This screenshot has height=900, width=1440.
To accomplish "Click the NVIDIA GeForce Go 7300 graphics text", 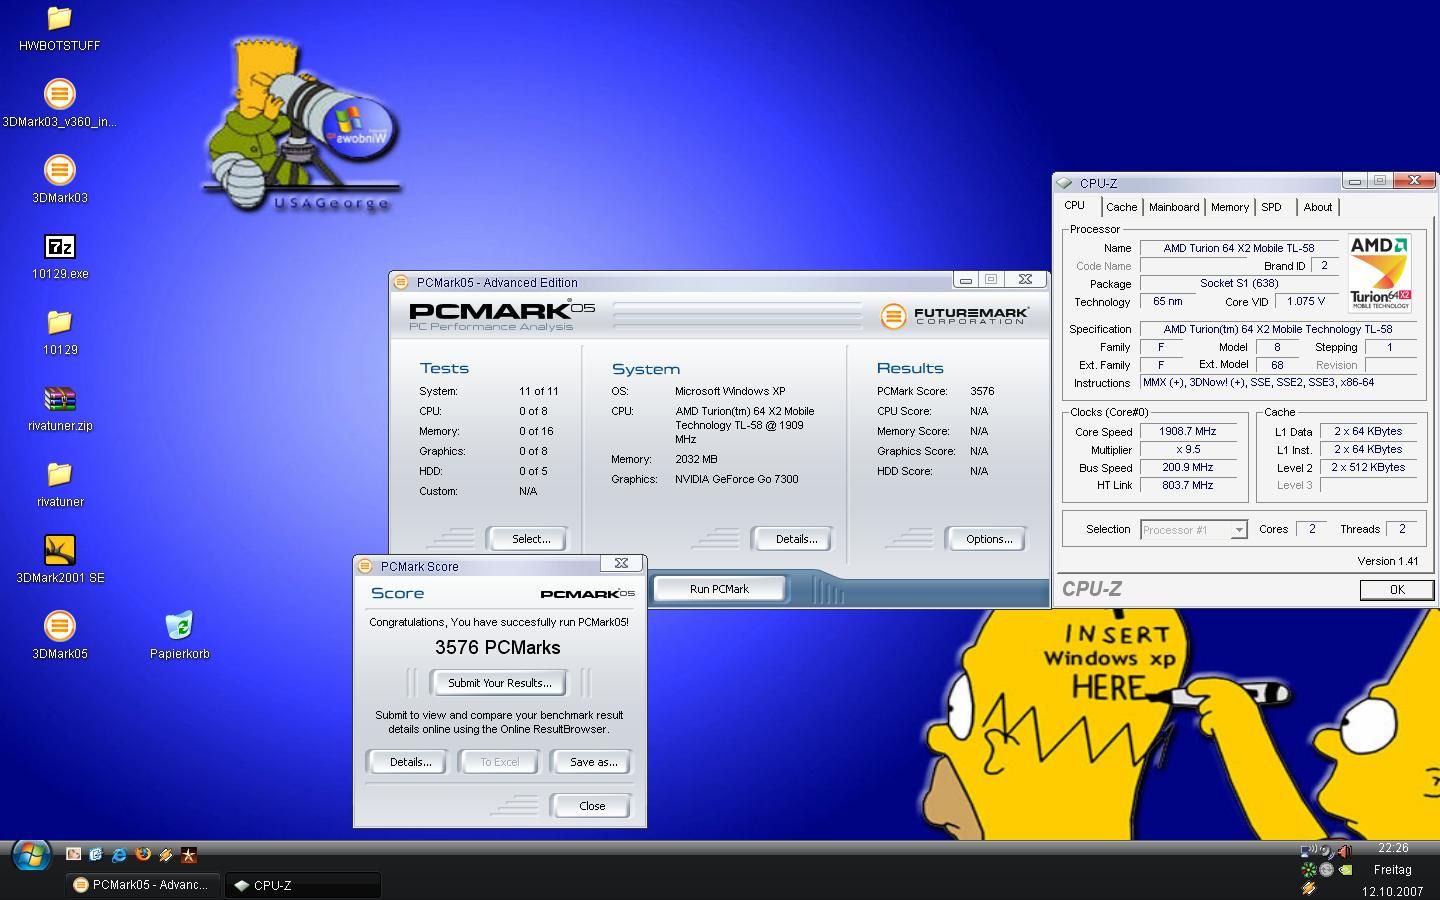I will 737,479.
